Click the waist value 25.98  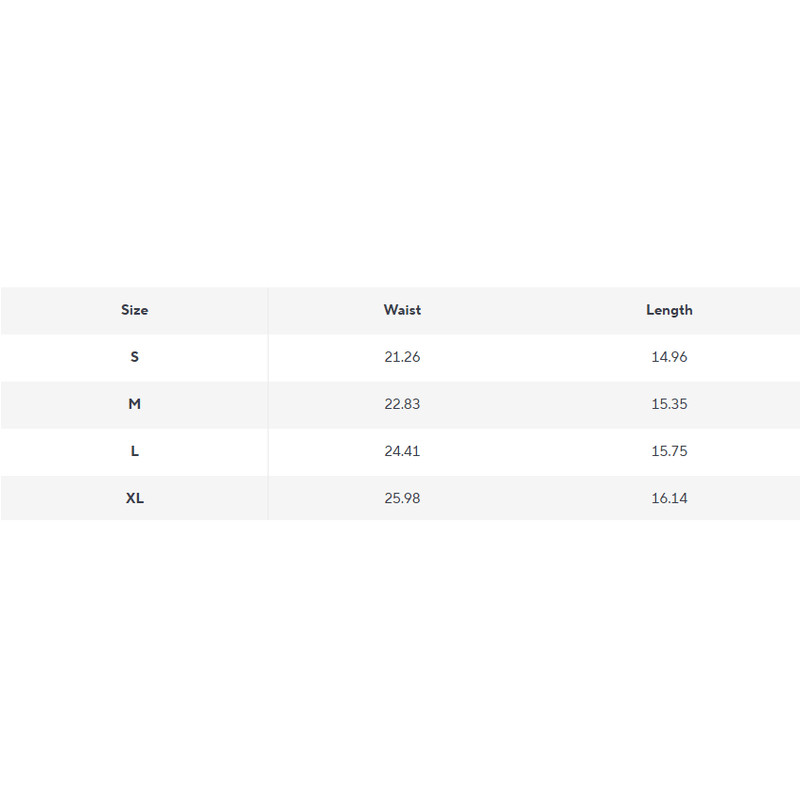pos(402,498)
